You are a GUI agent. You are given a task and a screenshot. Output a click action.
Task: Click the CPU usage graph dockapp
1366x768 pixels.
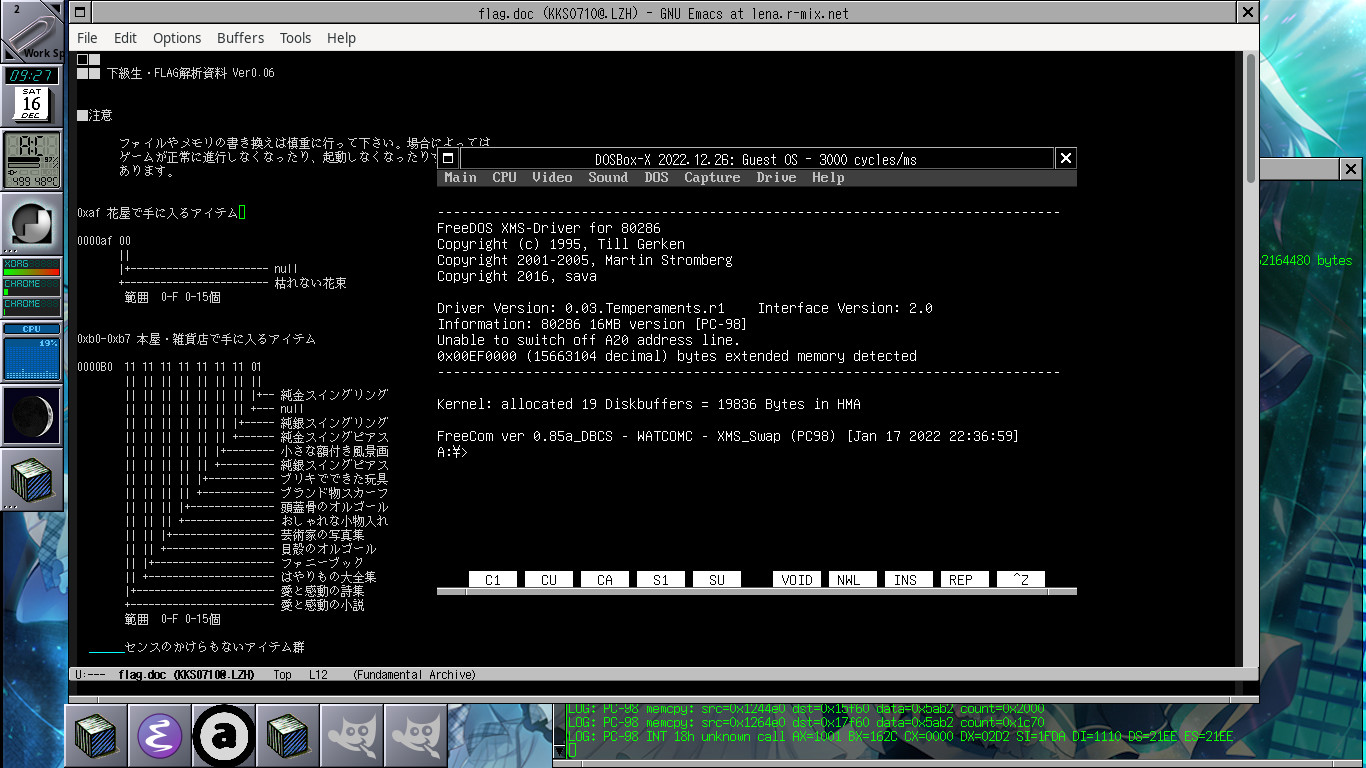[x=32, y=352]
